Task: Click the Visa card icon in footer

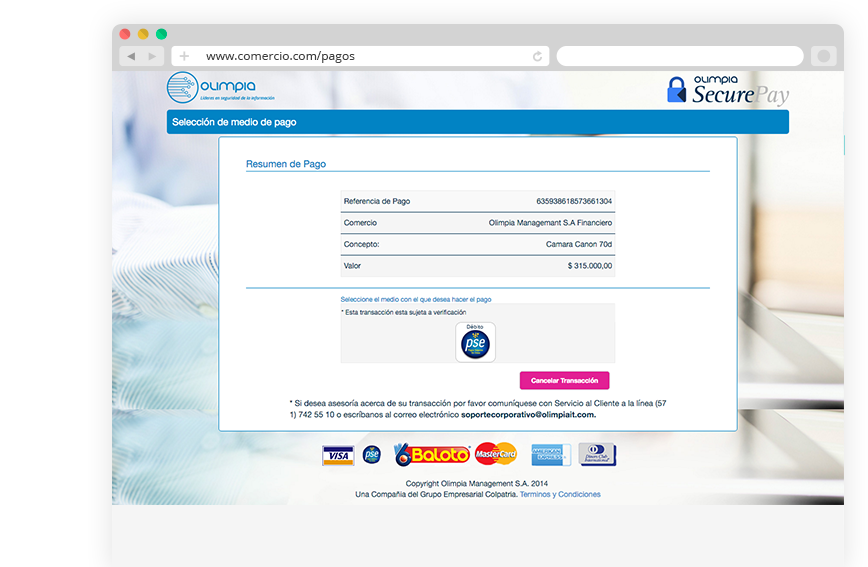Action: click(x=338, y=456)
